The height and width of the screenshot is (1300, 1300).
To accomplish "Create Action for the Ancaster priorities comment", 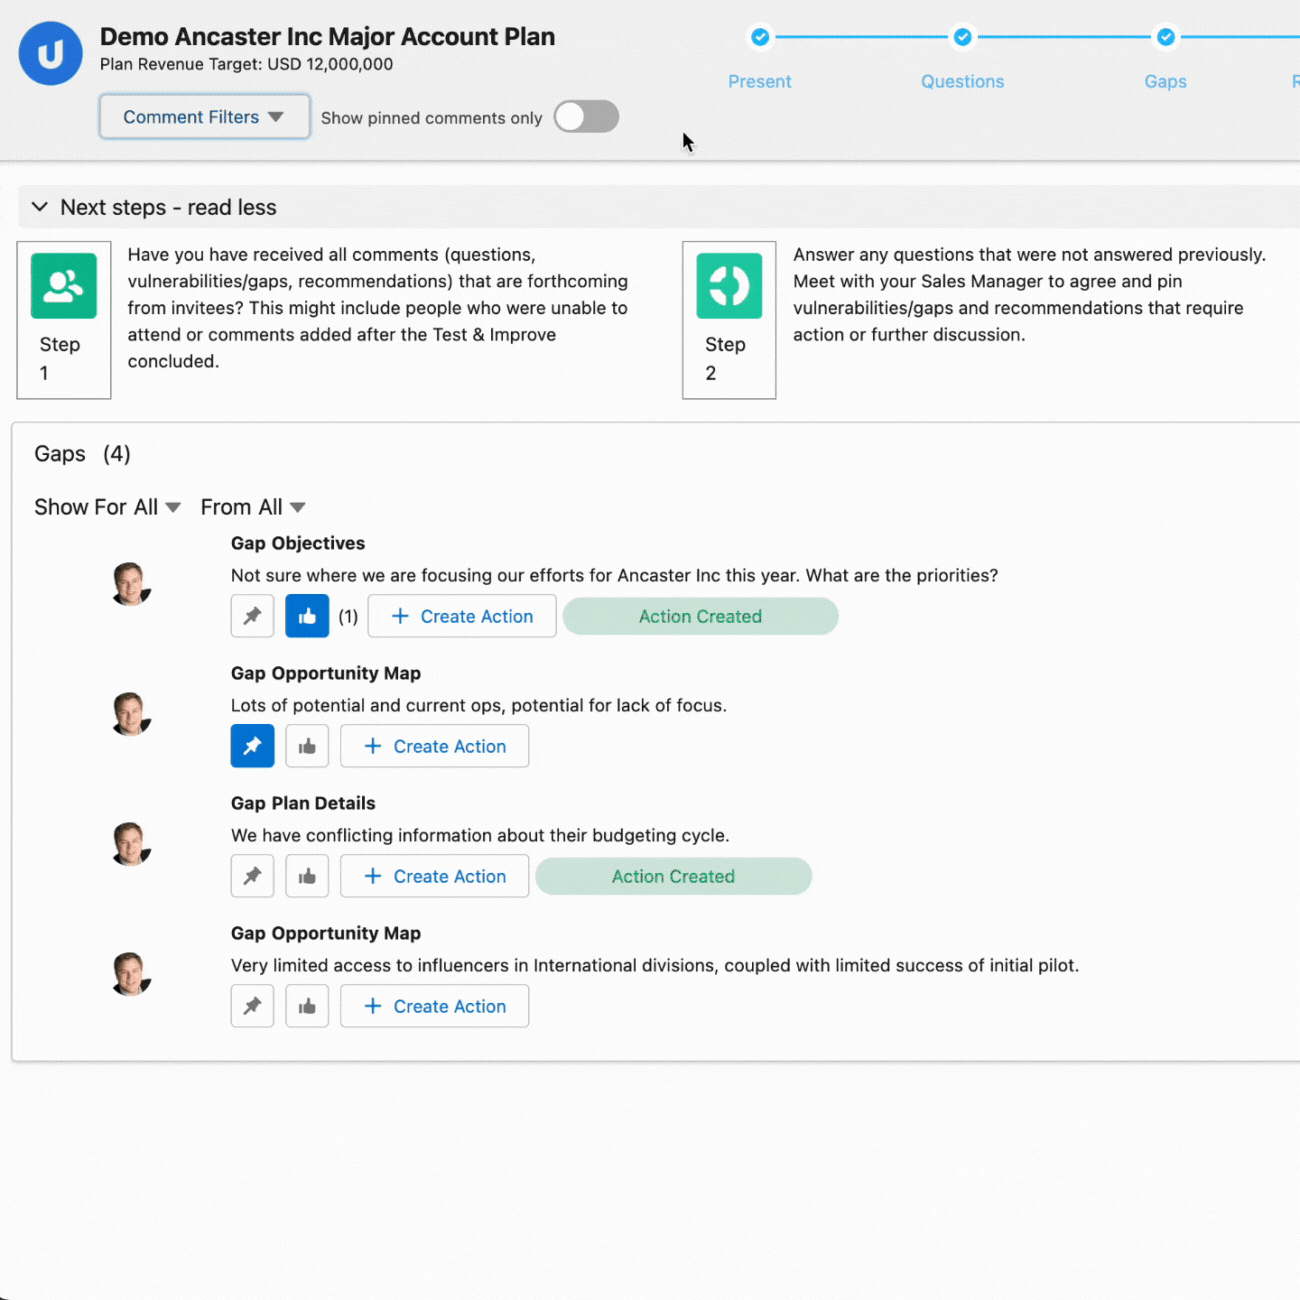I will 462,616.
